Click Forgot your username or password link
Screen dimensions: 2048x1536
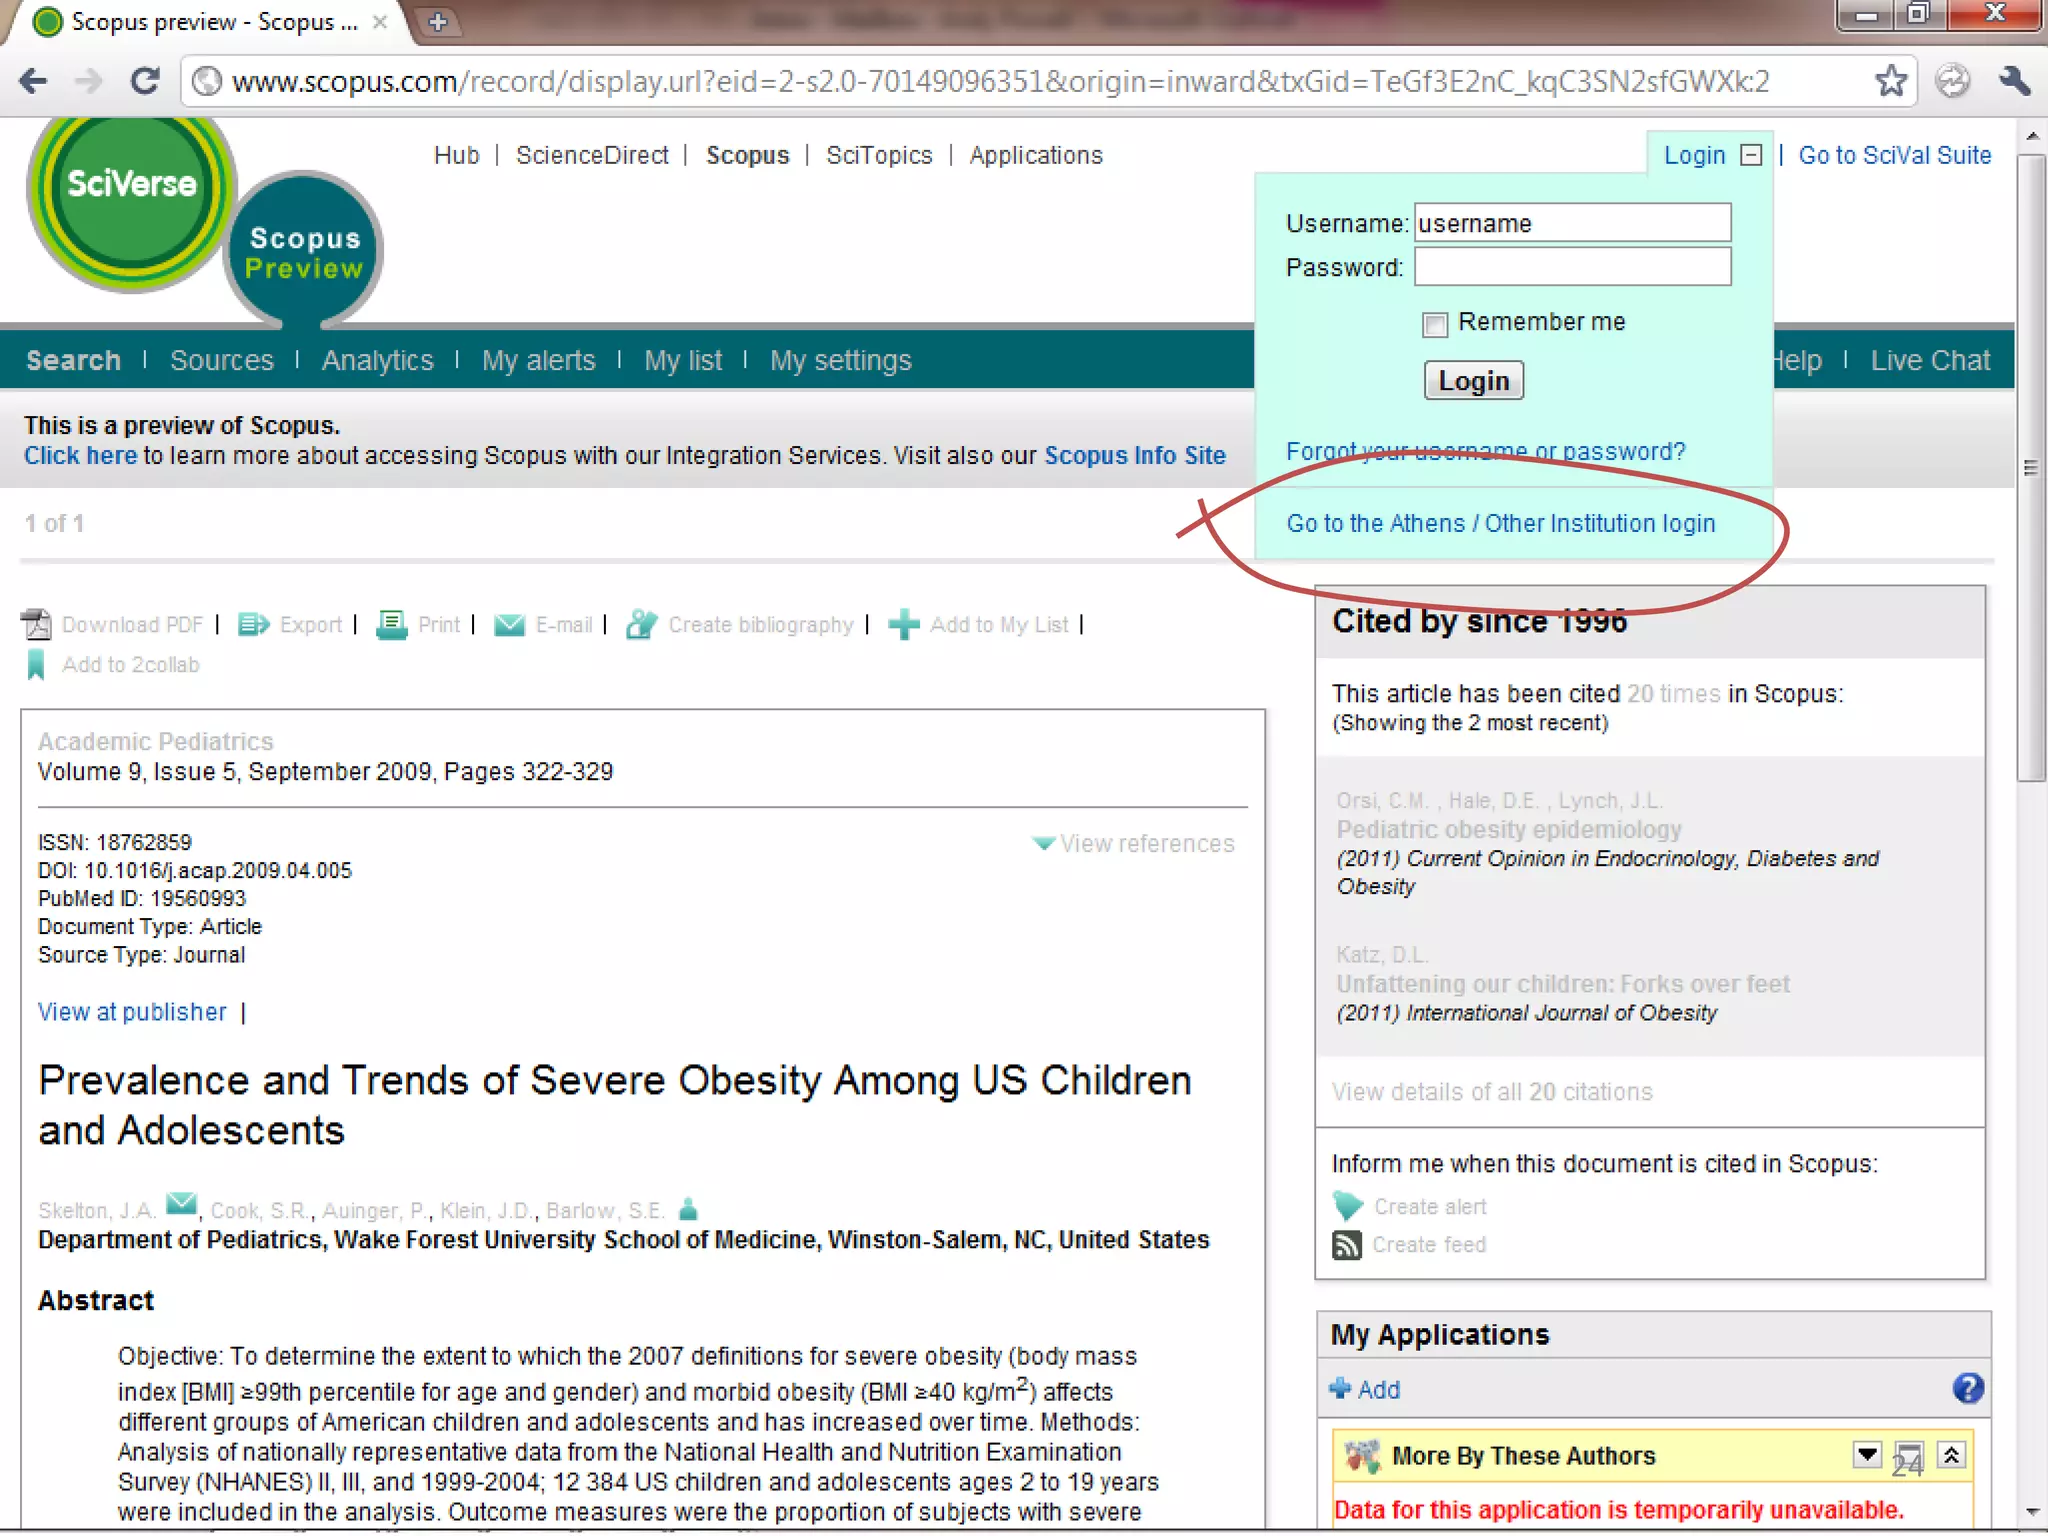pyautogui.click(x=1485, y=451)
